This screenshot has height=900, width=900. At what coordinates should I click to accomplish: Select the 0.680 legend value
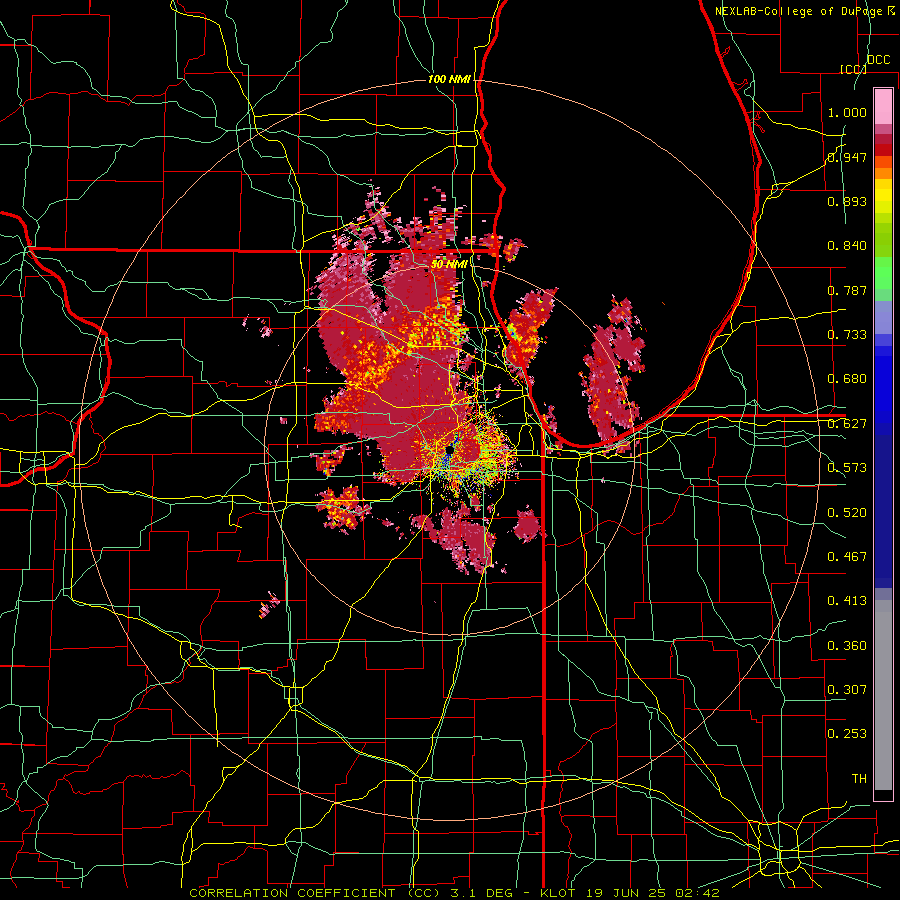[x=847, y=379]
